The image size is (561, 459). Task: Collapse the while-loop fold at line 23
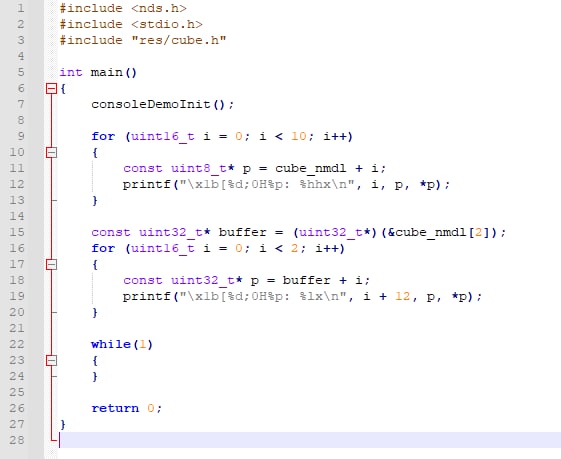[52, 360]
